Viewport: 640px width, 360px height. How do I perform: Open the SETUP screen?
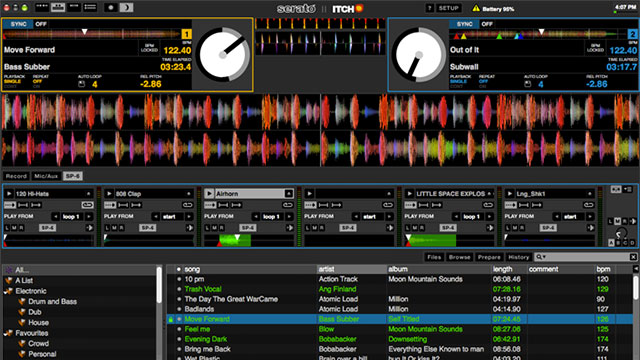coord(449,8)
